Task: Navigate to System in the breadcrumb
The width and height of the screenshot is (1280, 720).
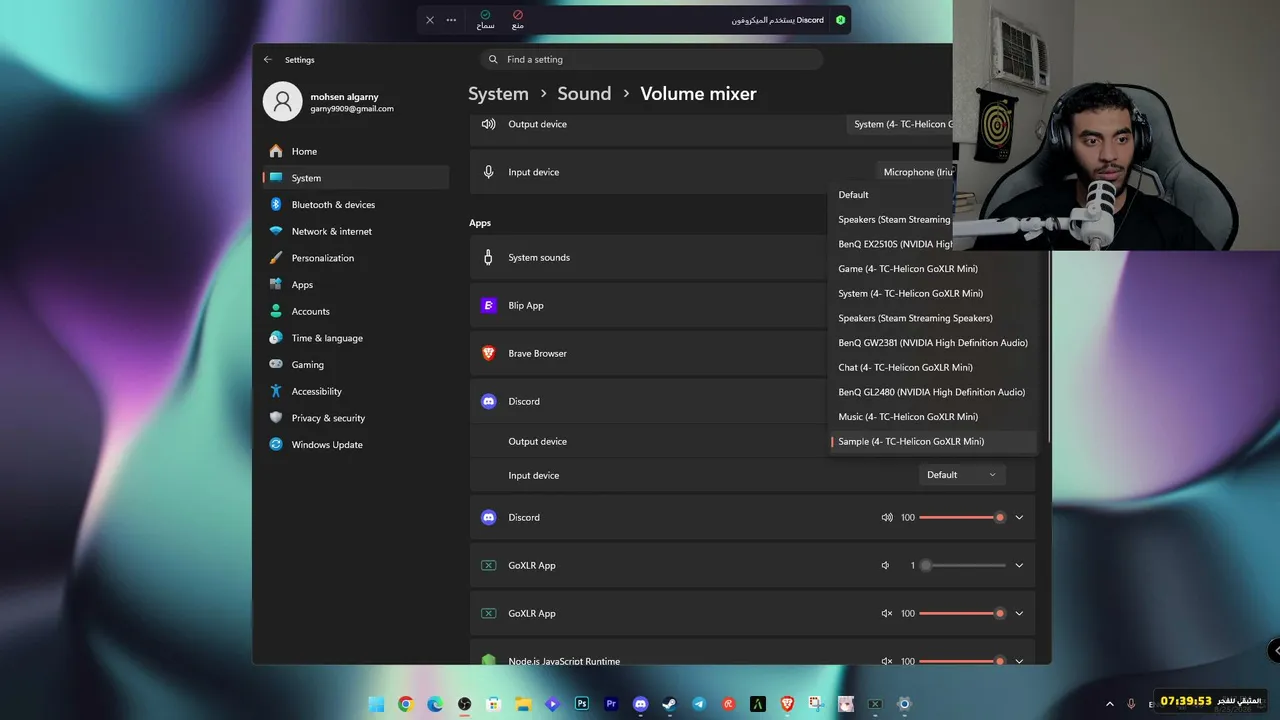Action: (x=498, y=94)
